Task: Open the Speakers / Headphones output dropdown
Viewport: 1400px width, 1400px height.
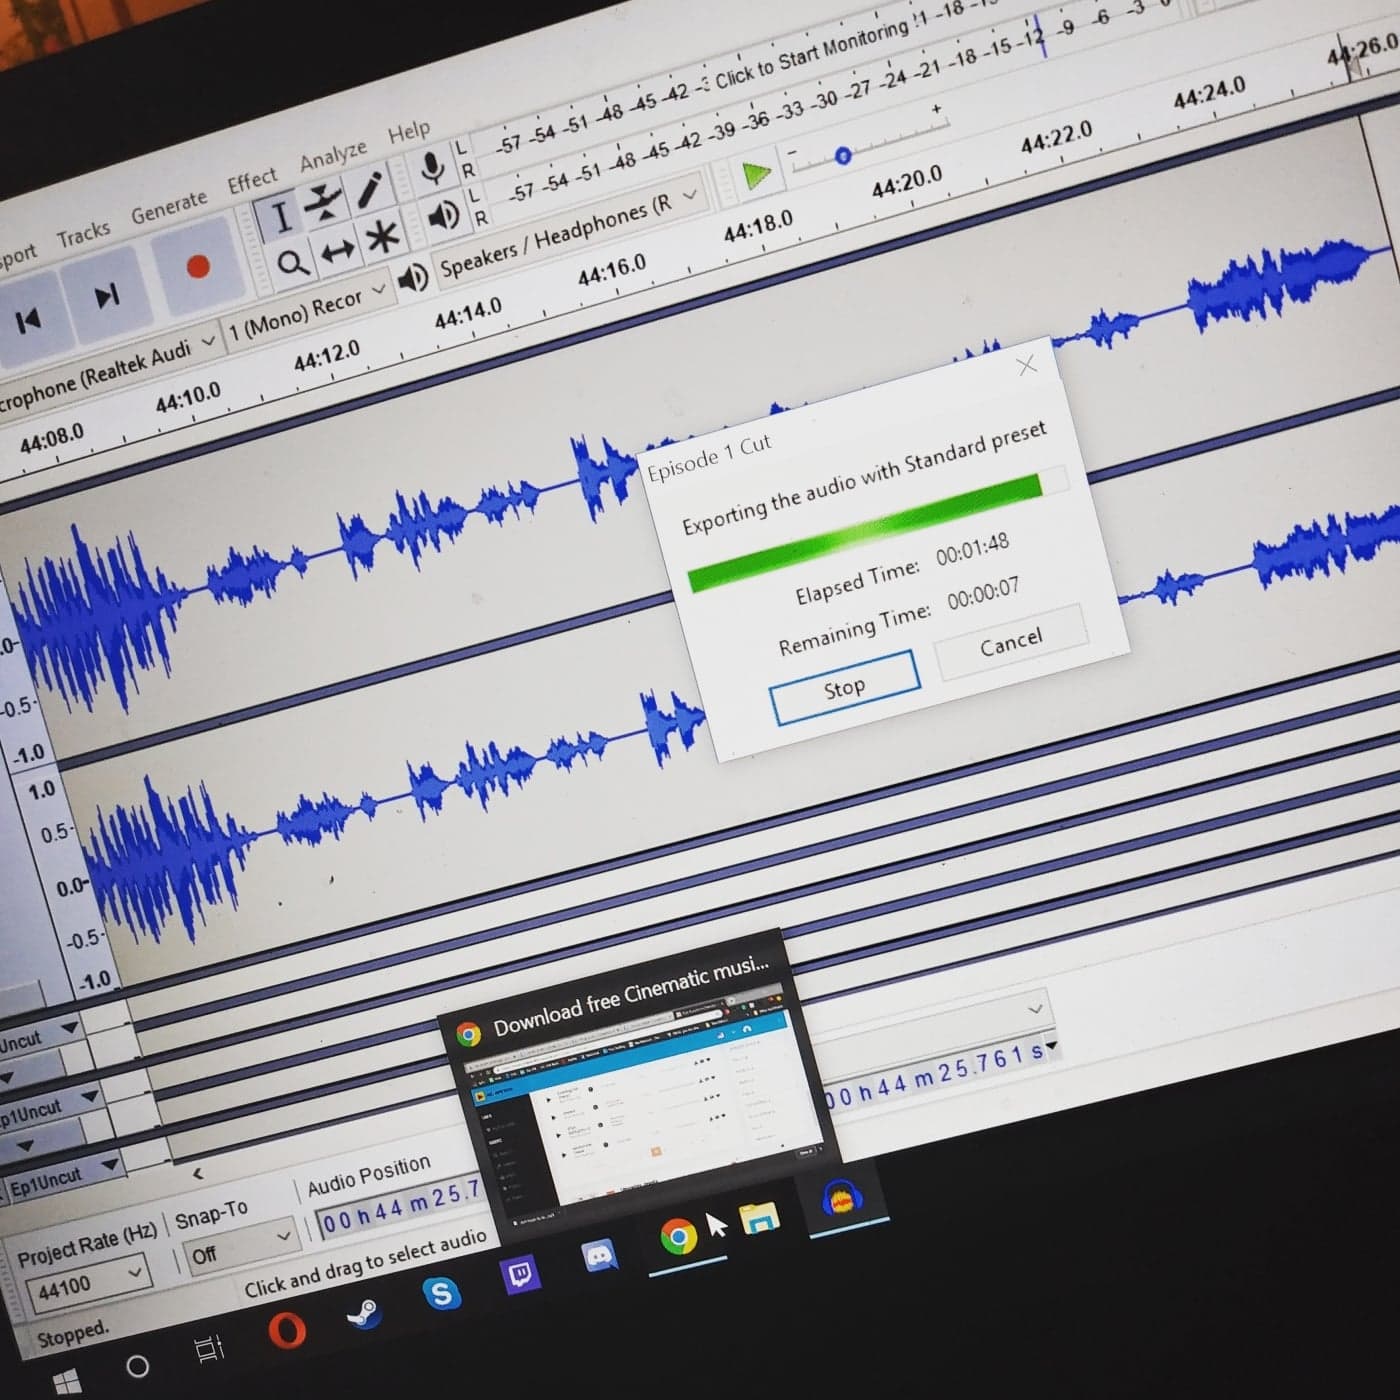Action: pos(570,234)
